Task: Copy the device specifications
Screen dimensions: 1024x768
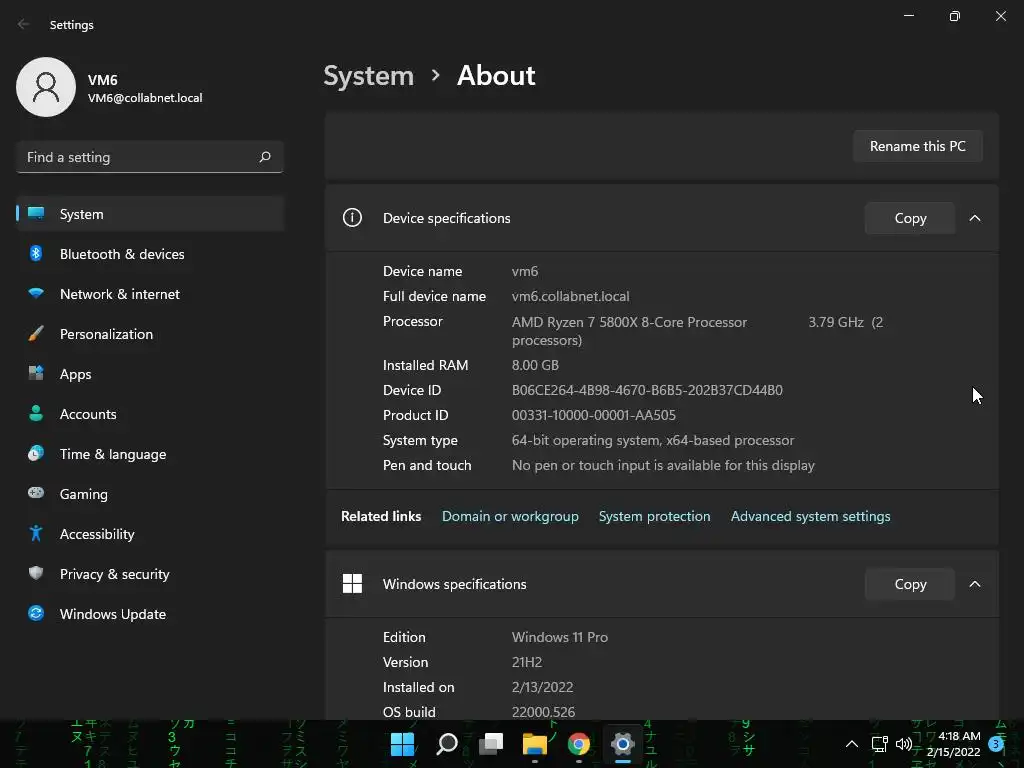Action: pos(910,218)
